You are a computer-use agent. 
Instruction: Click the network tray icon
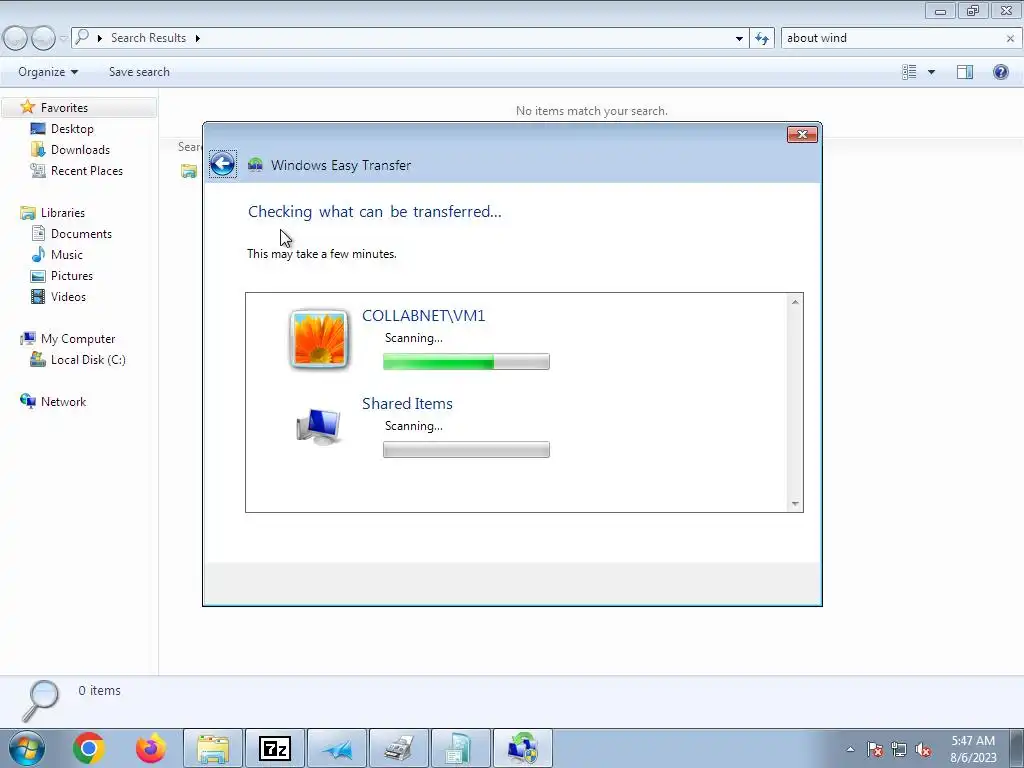click(x=899, y=749)
